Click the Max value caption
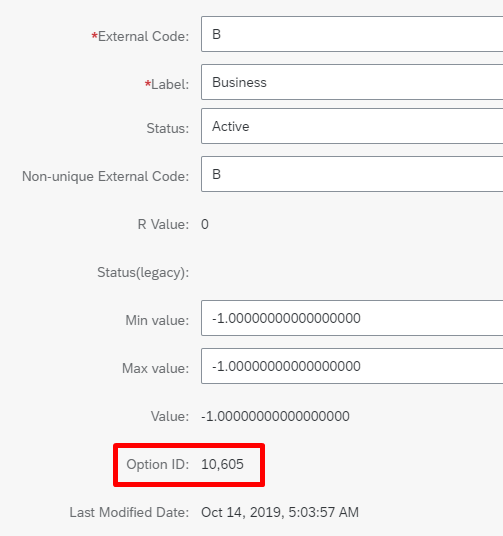Screen dimensions: 503x536 pos(156,368)
